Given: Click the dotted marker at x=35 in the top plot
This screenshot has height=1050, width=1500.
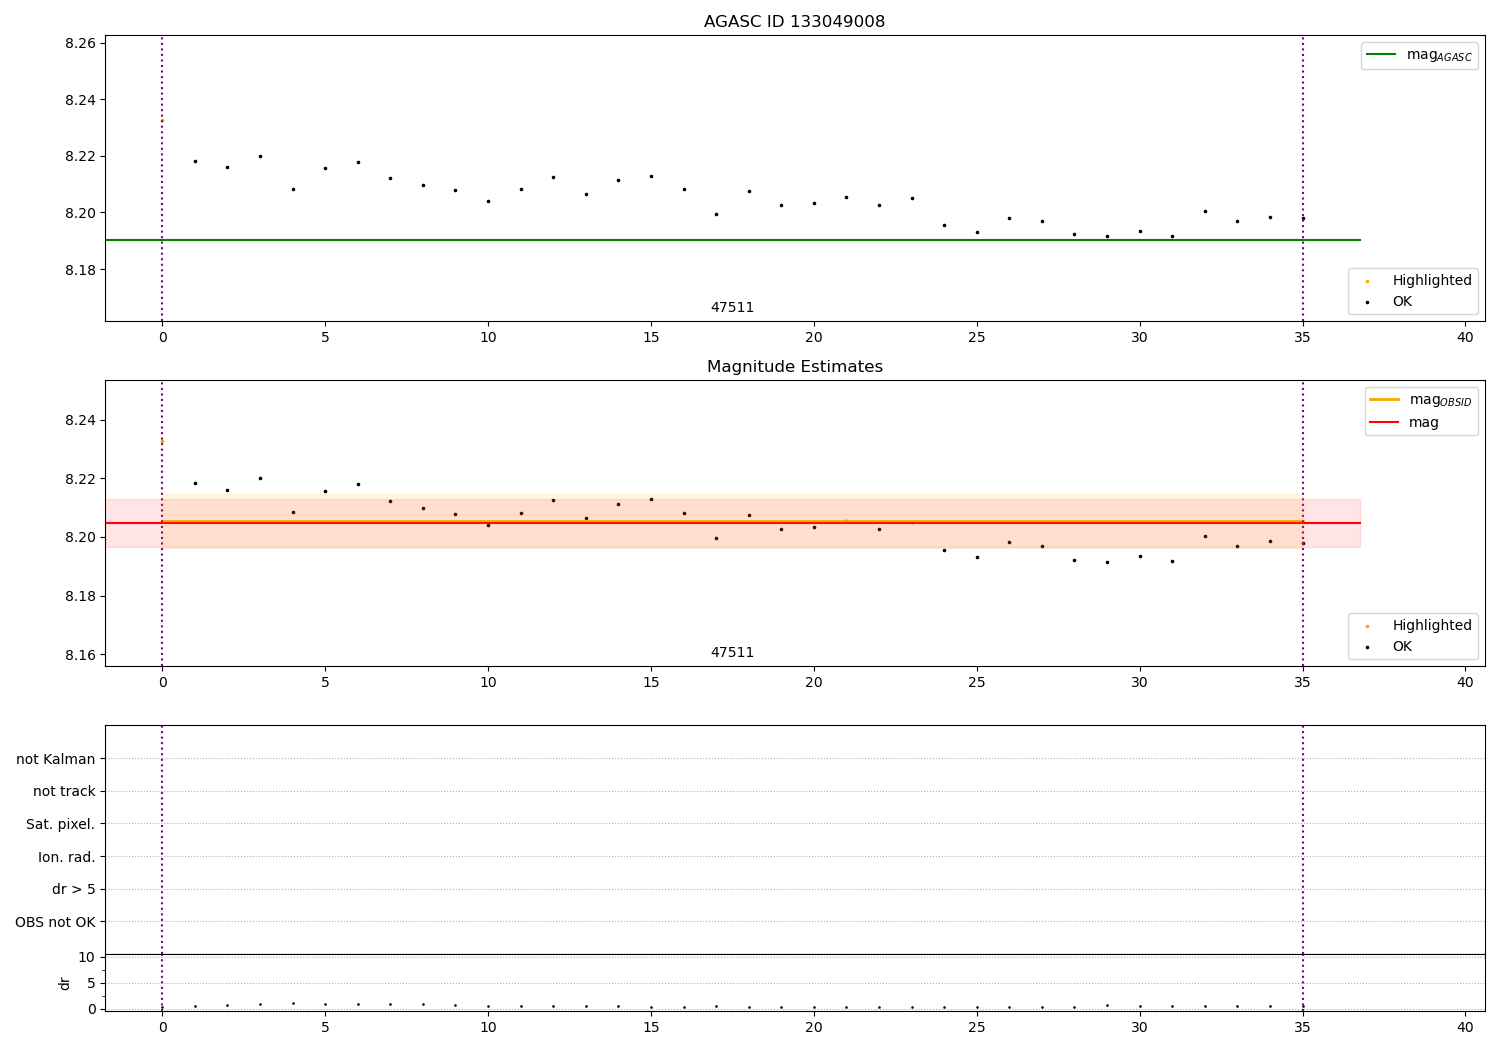Looking at the screenshot, I should pyautogui.click(x=1303, y=179).
